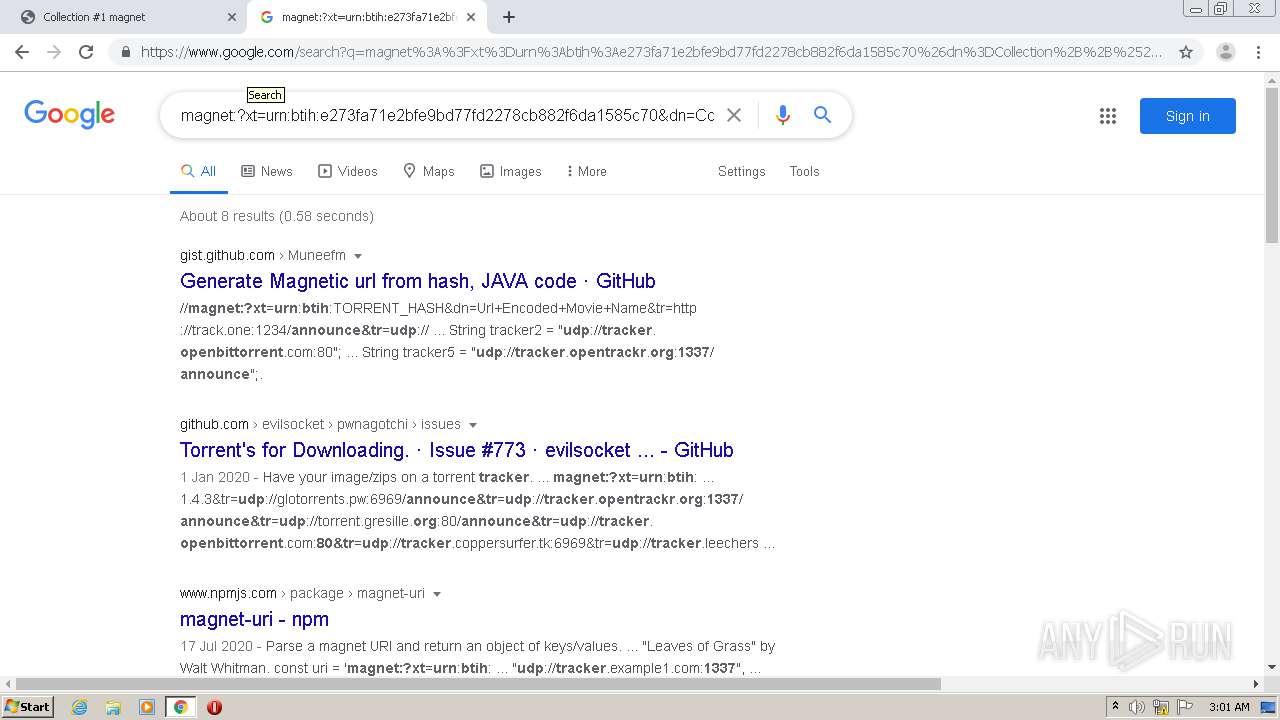View site security lock icon

(x=126, y=52)
